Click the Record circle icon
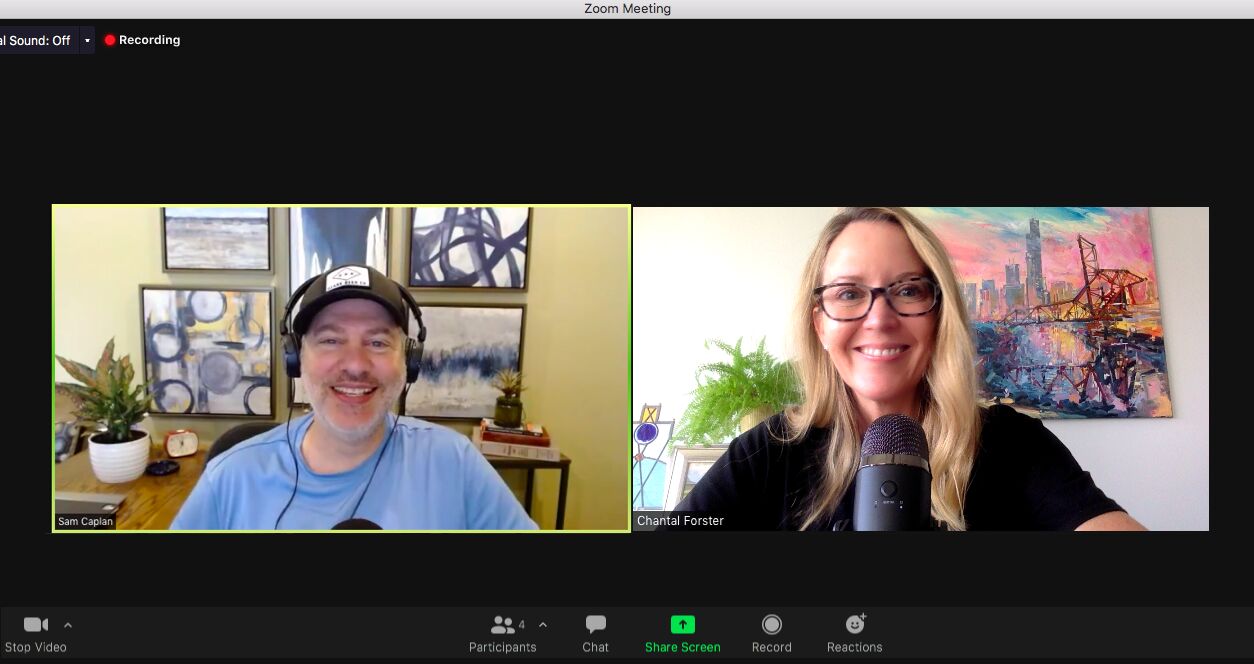 [772, 625]
